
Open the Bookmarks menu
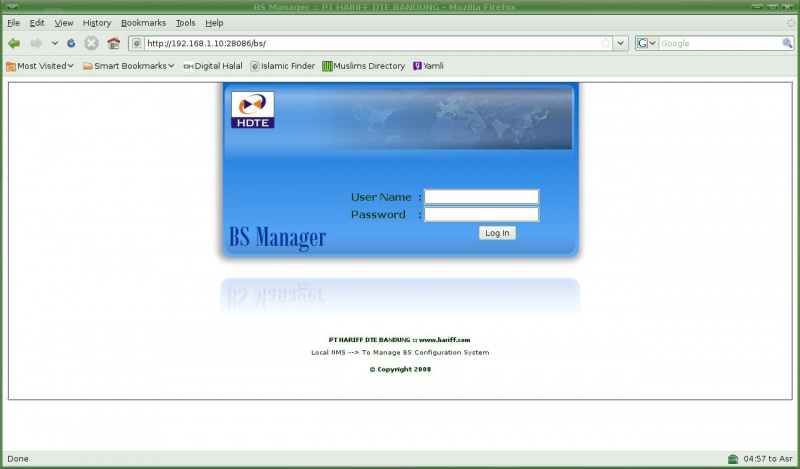[143, 22]
